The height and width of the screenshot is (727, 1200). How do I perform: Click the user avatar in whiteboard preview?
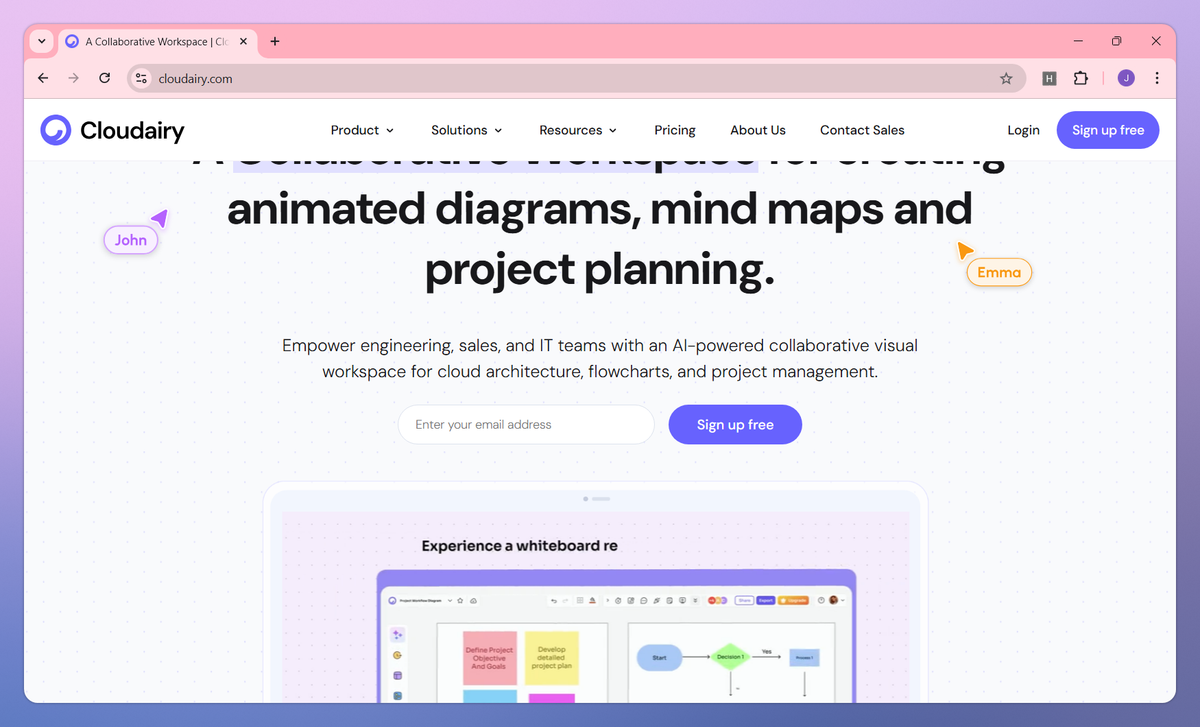(833, 600)
